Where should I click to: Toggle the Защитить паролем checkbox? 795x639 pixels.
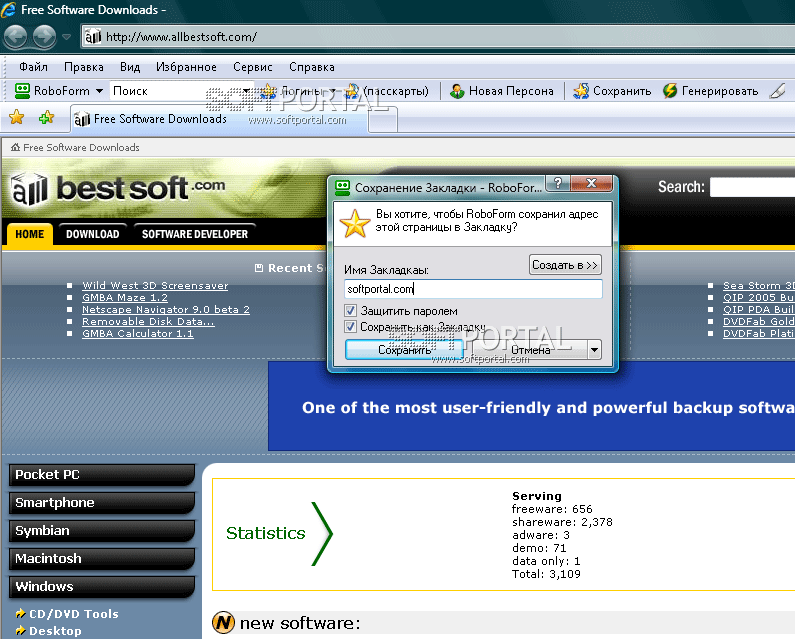pos(350,311)
